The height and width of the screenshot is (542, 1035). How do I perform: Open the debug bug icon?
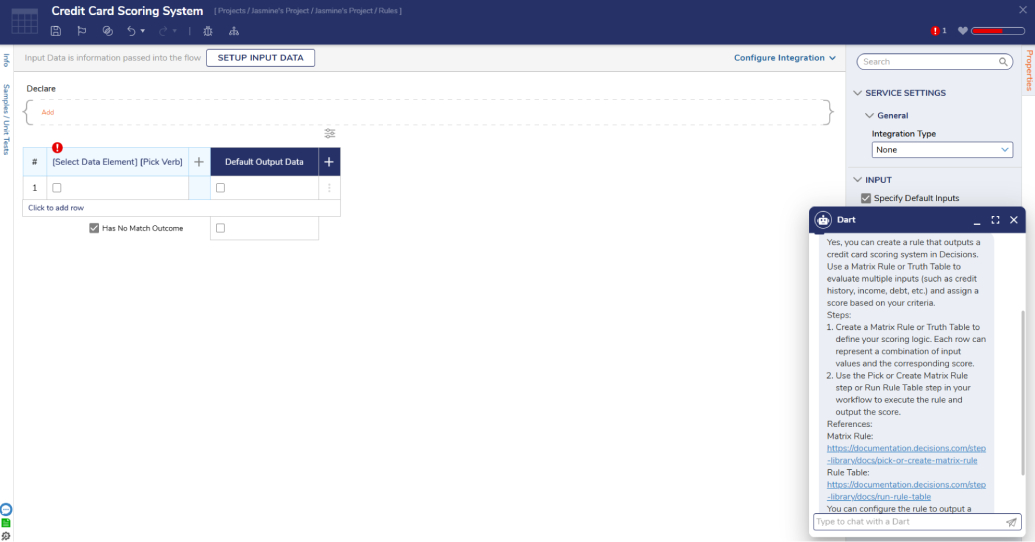click(x=208, y=31)
